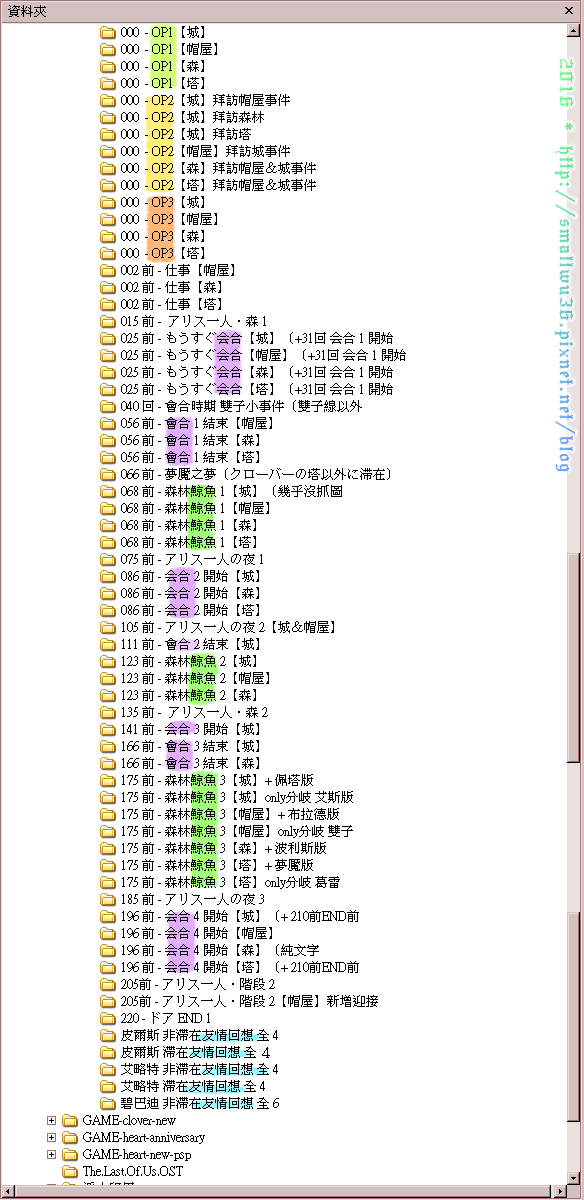This screenshot has height=1200, width=584.
Task: Click folder icon of 068前 - 森林鯨魚1【帽屋】
Action: click(x=108, y=508)
